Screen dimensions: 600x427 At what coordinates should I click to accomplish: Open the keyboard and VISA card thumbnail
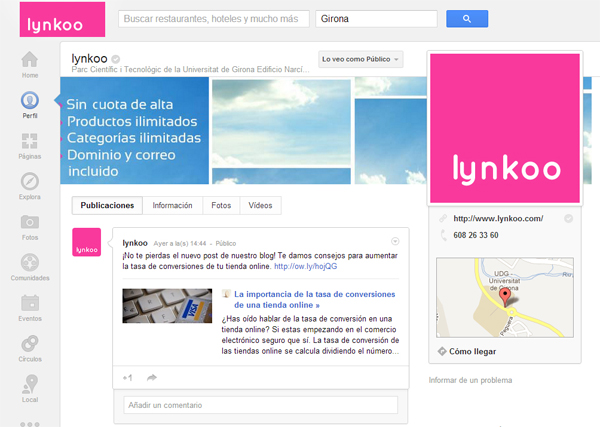167,306
